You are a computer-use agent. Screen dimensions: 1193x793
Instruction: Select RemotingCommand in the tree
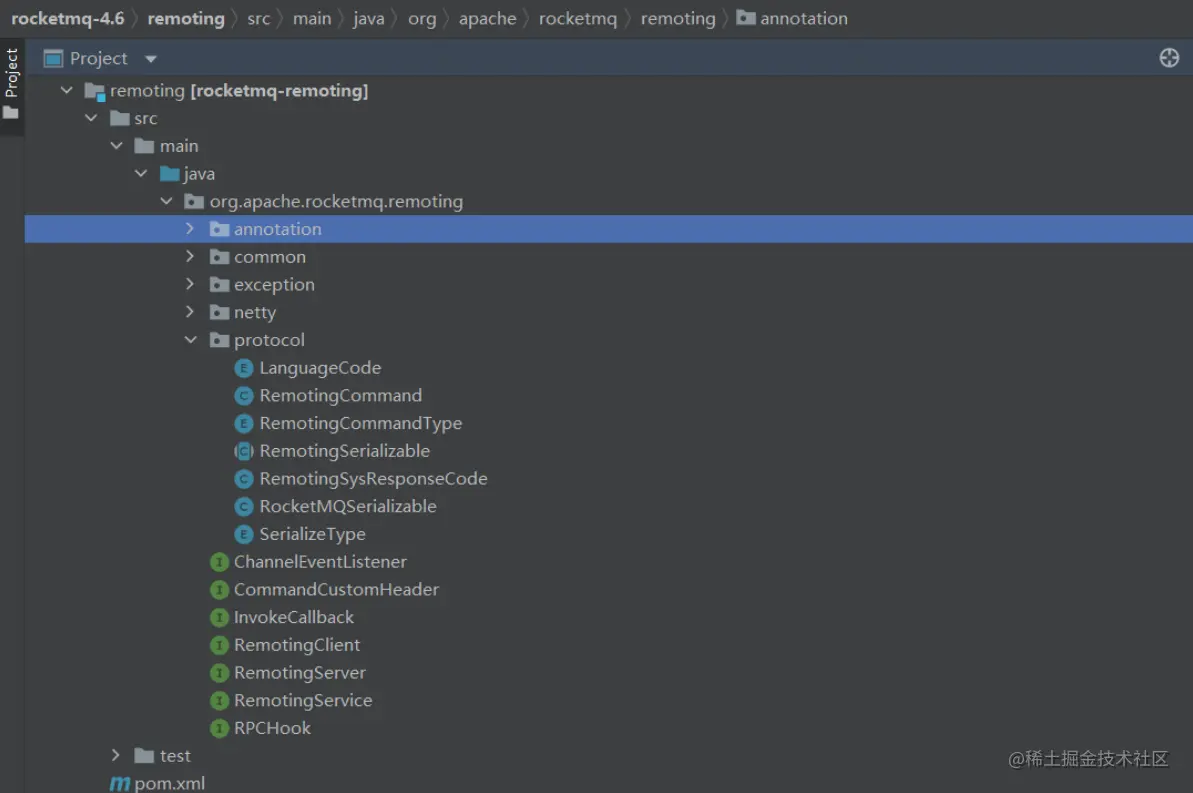coord(340,396)
